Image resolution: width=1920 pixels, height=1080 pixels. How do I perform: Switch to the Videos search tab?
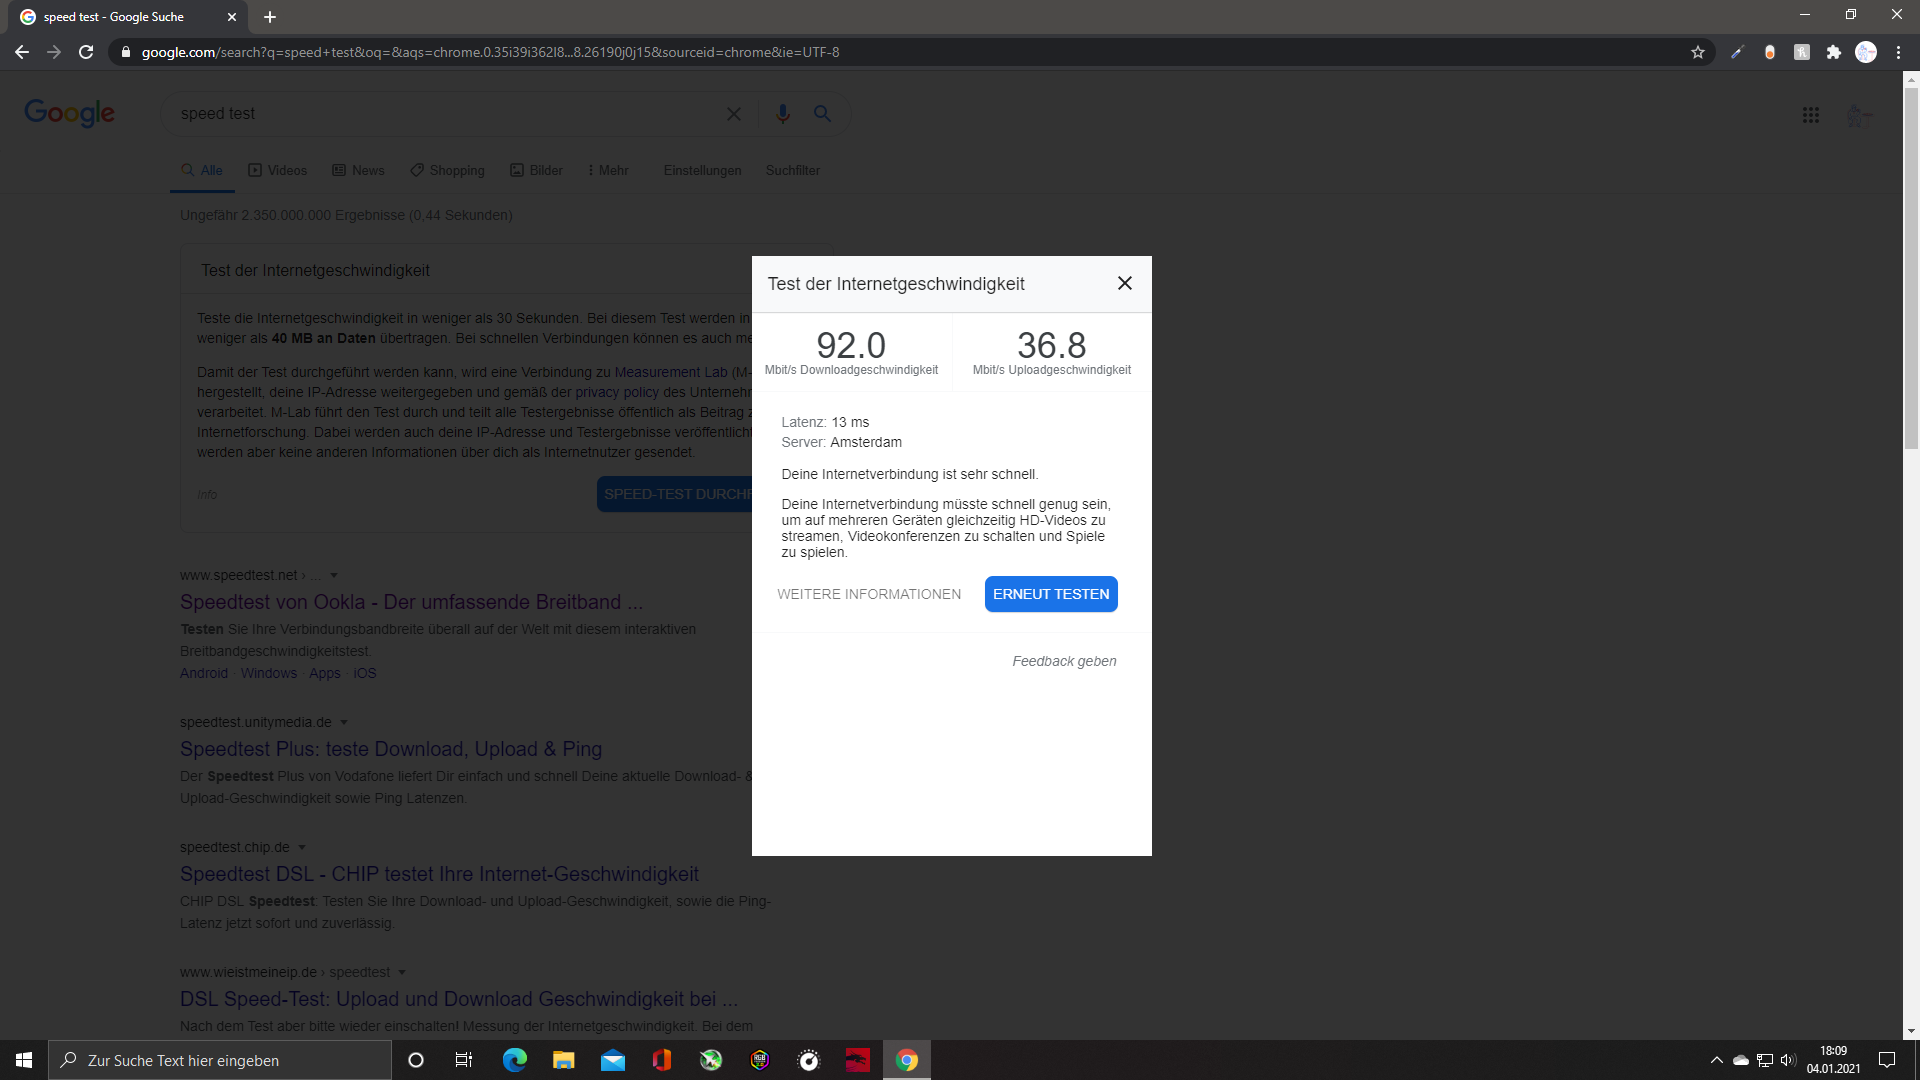point(277,170)
